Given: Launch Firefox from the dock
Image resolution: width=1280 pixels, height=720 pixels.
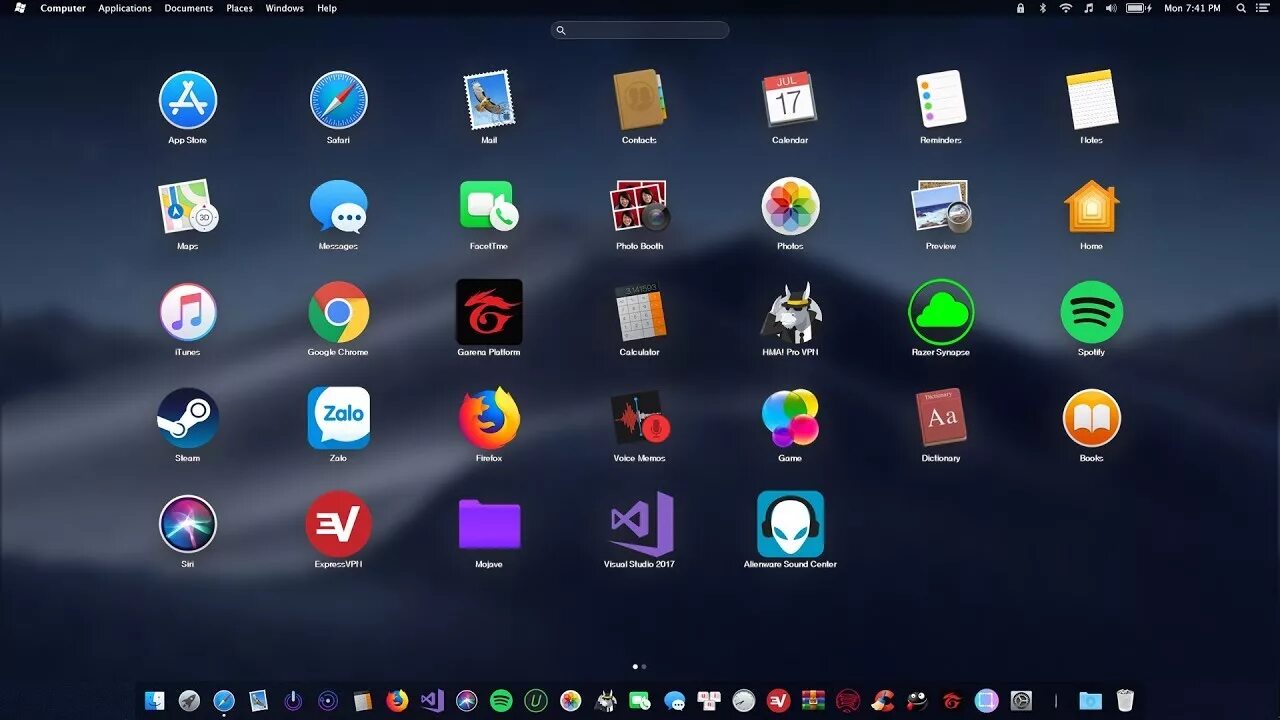Looking at the screenshot, I should [x=396, y=700].
